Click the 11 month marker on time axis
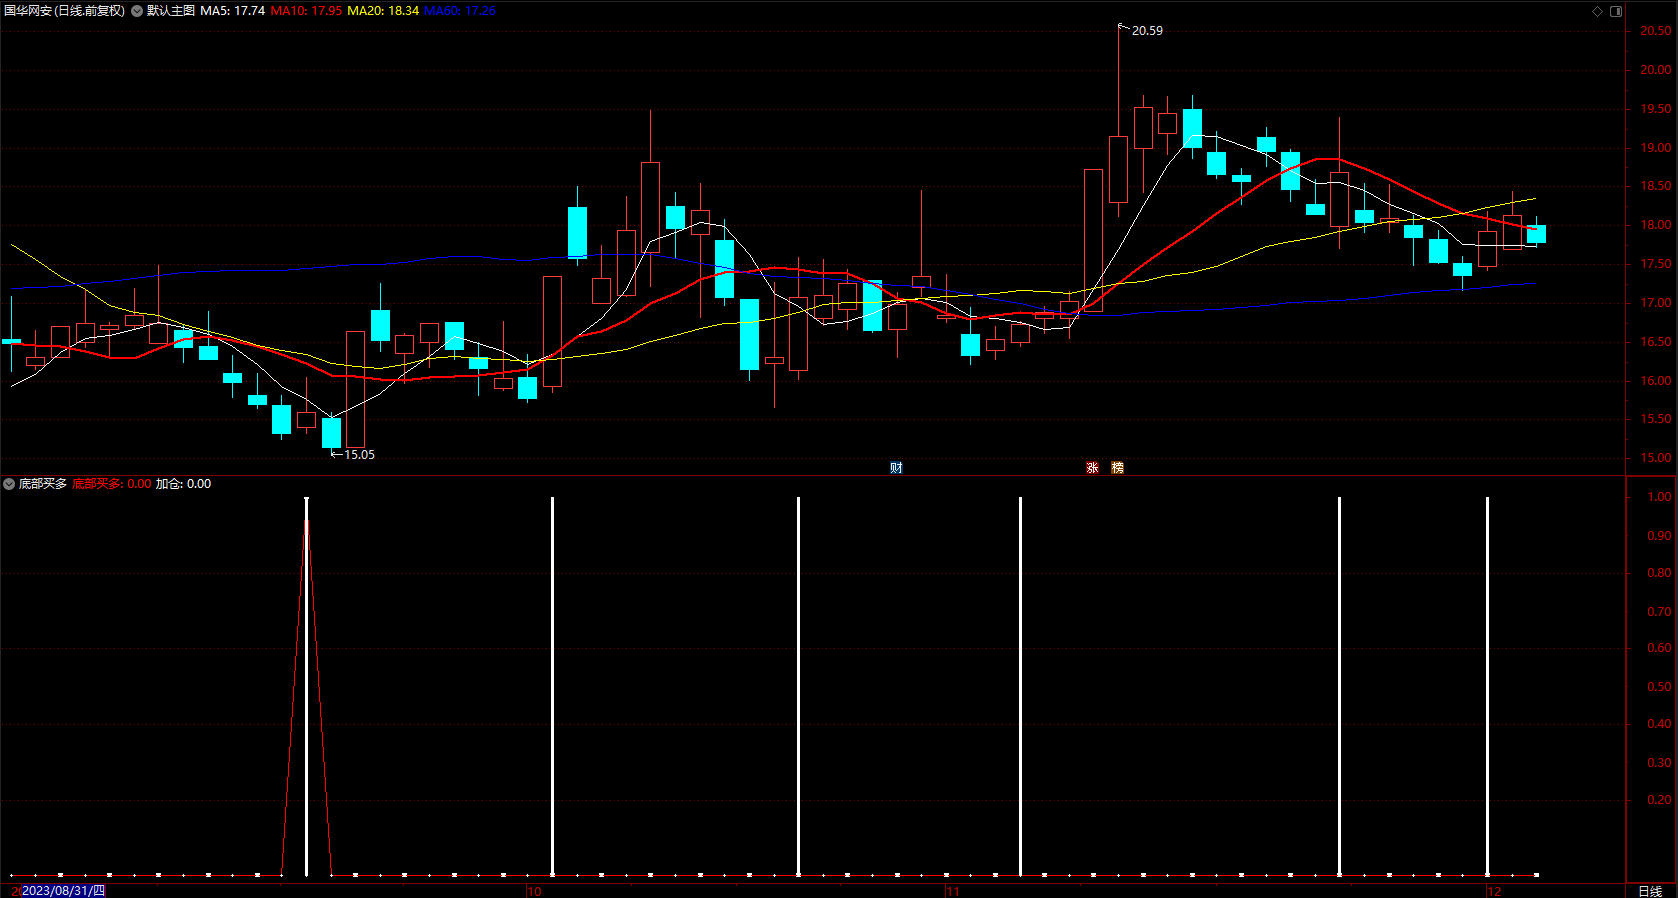This screenshot has height=898, width=1678. 952,891
